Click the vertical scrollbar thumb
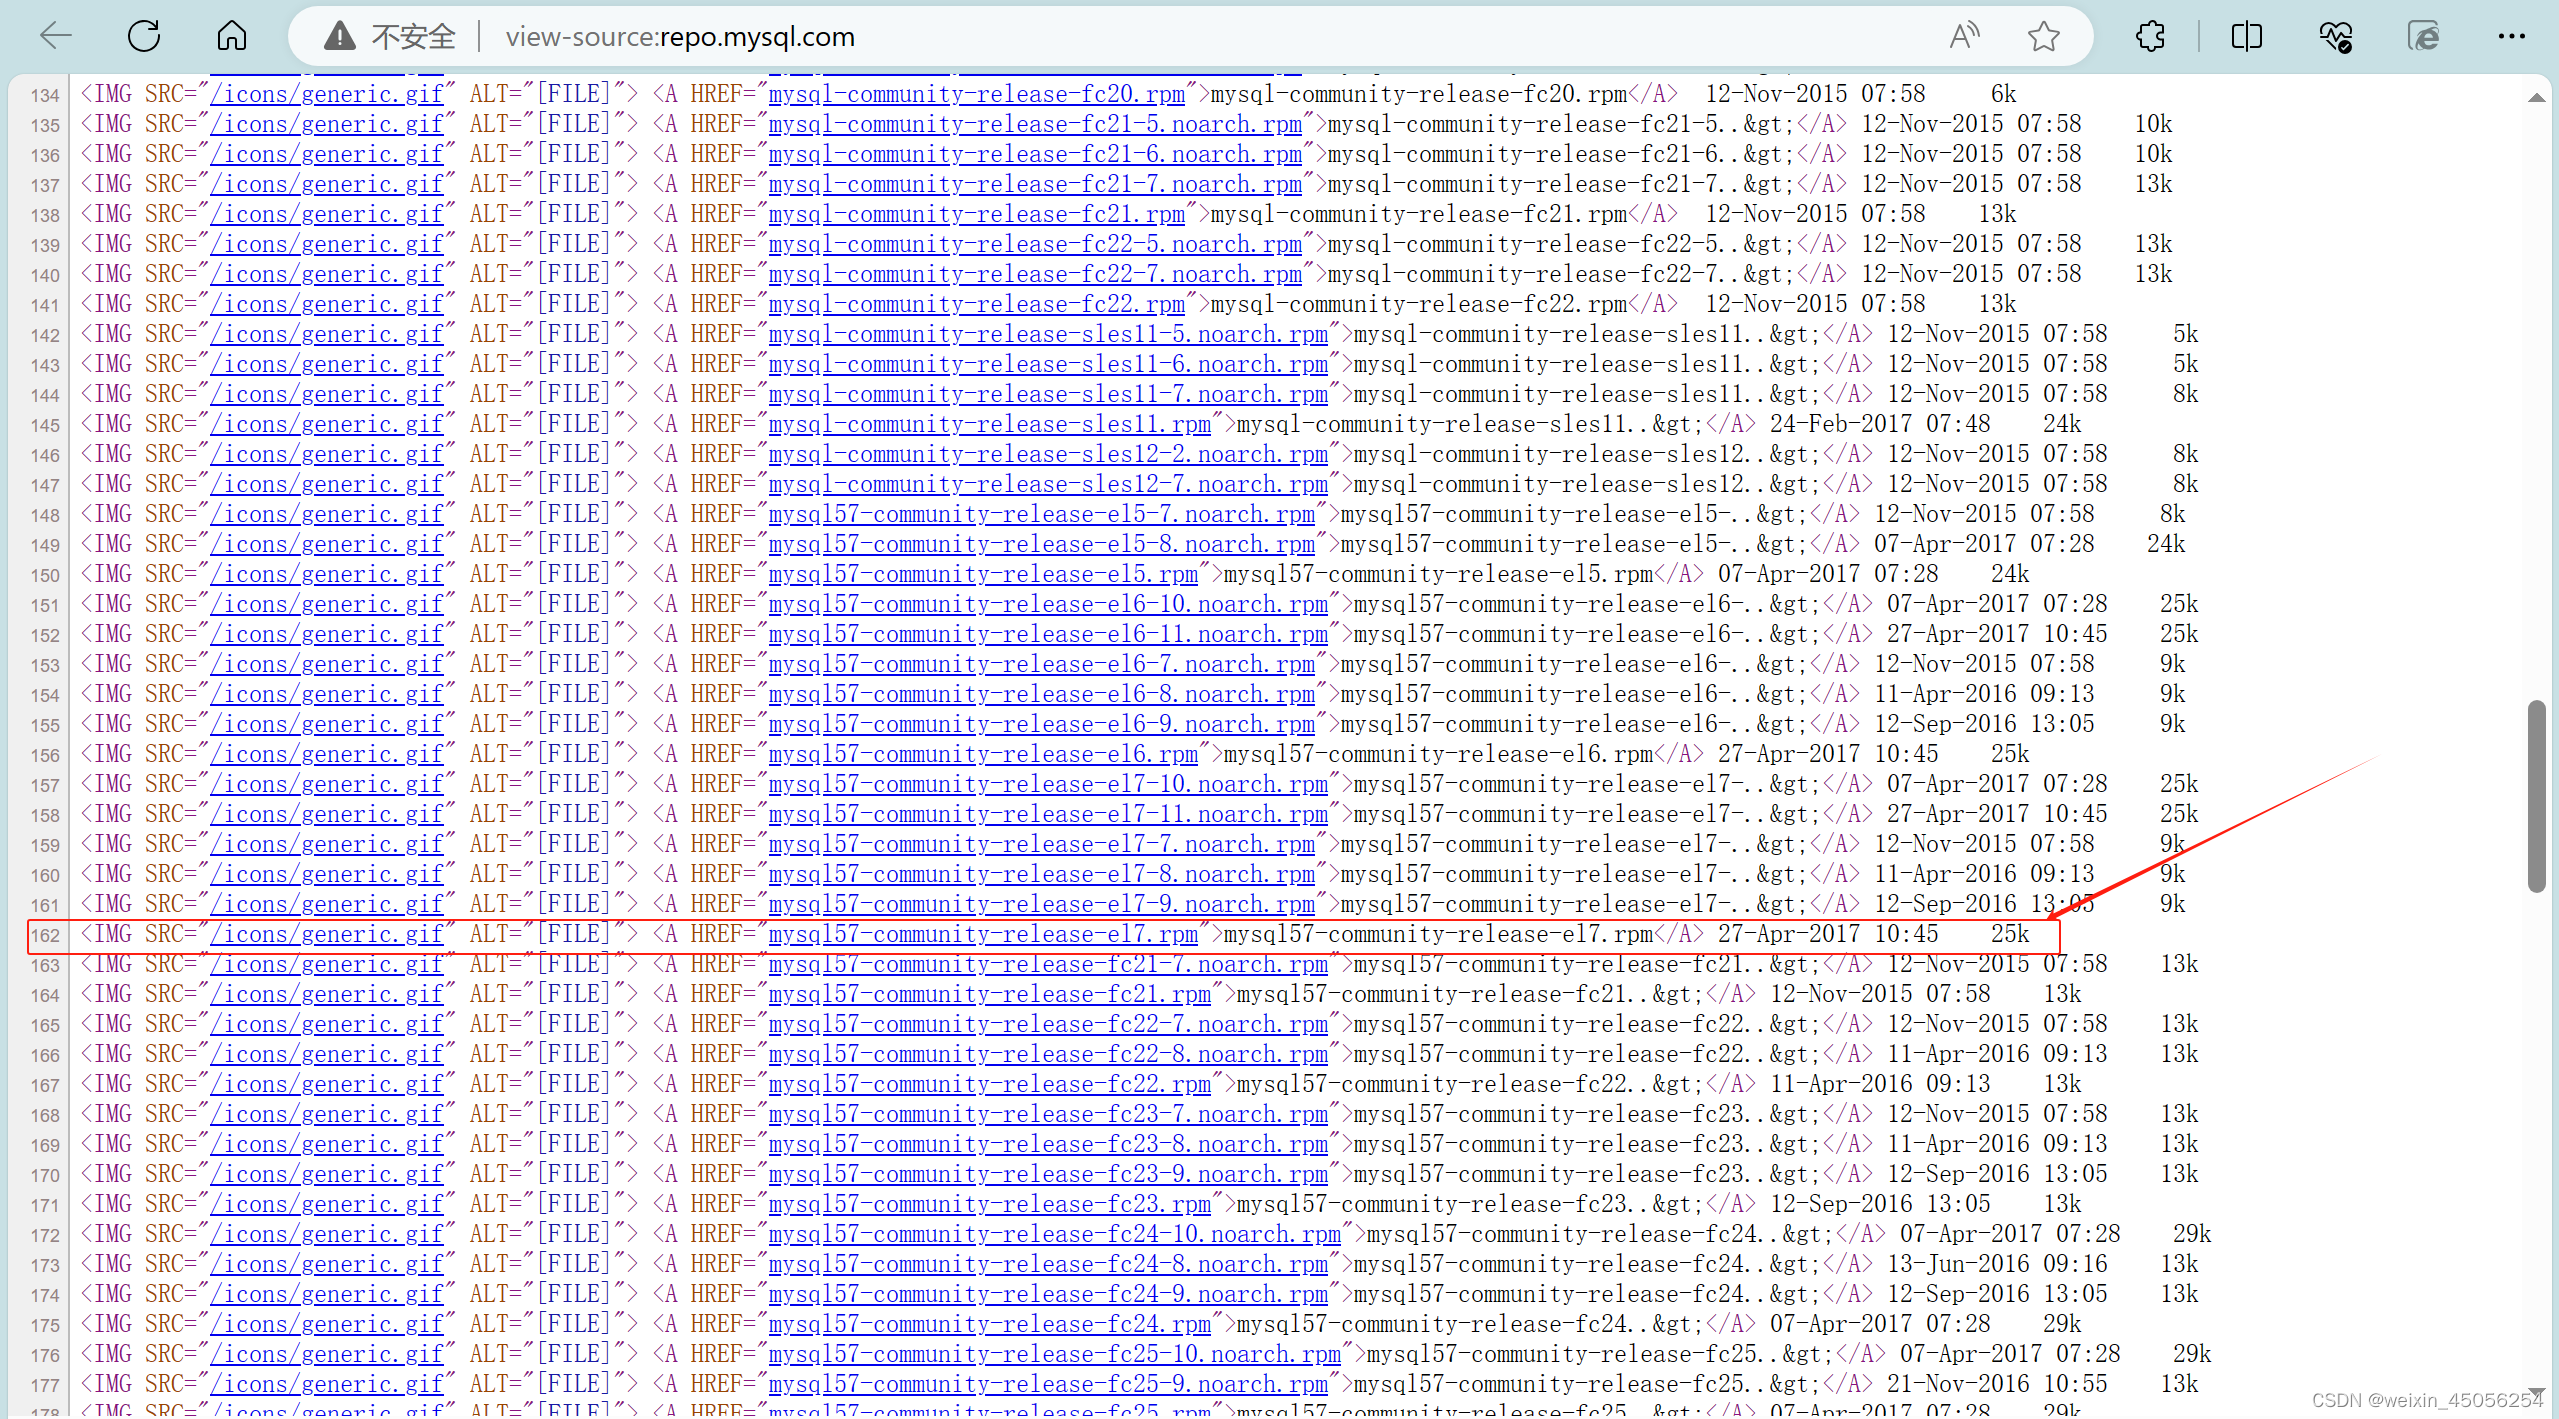Screen dimensions: 2559x1419 2536,796
